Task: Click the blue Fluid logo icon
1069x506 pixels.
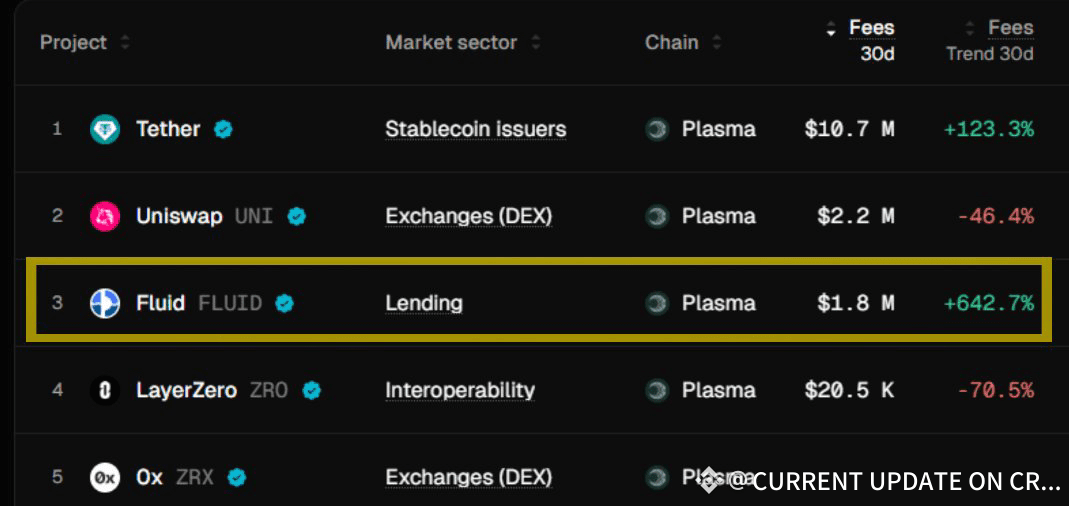Action: (x=105, y=303)
